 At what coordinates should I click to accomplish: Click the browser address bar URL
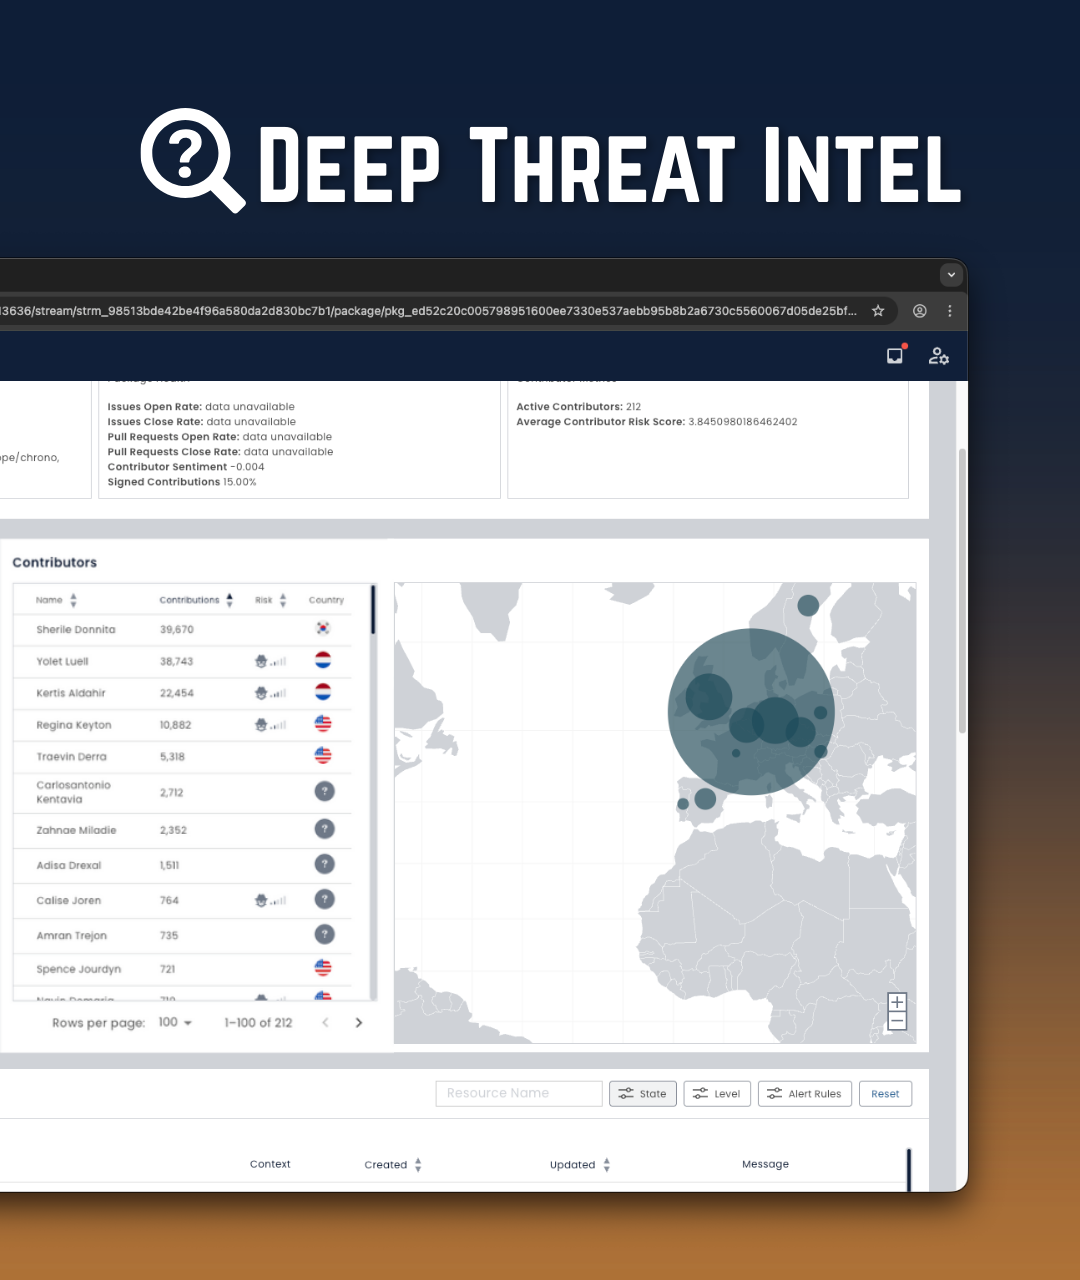tap(428, 311)
